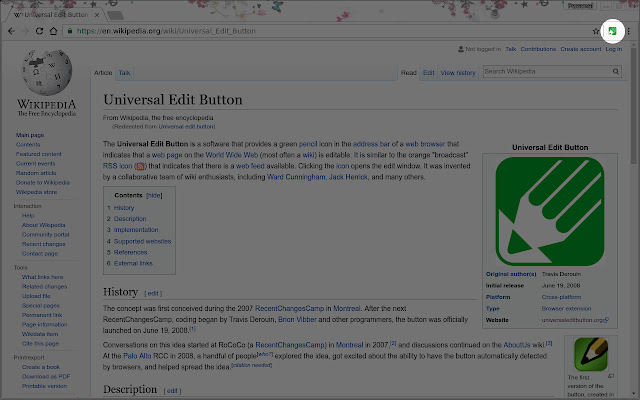Open the browser home page icon
This screenshot has height=400, width=640.
coord(53,31)
